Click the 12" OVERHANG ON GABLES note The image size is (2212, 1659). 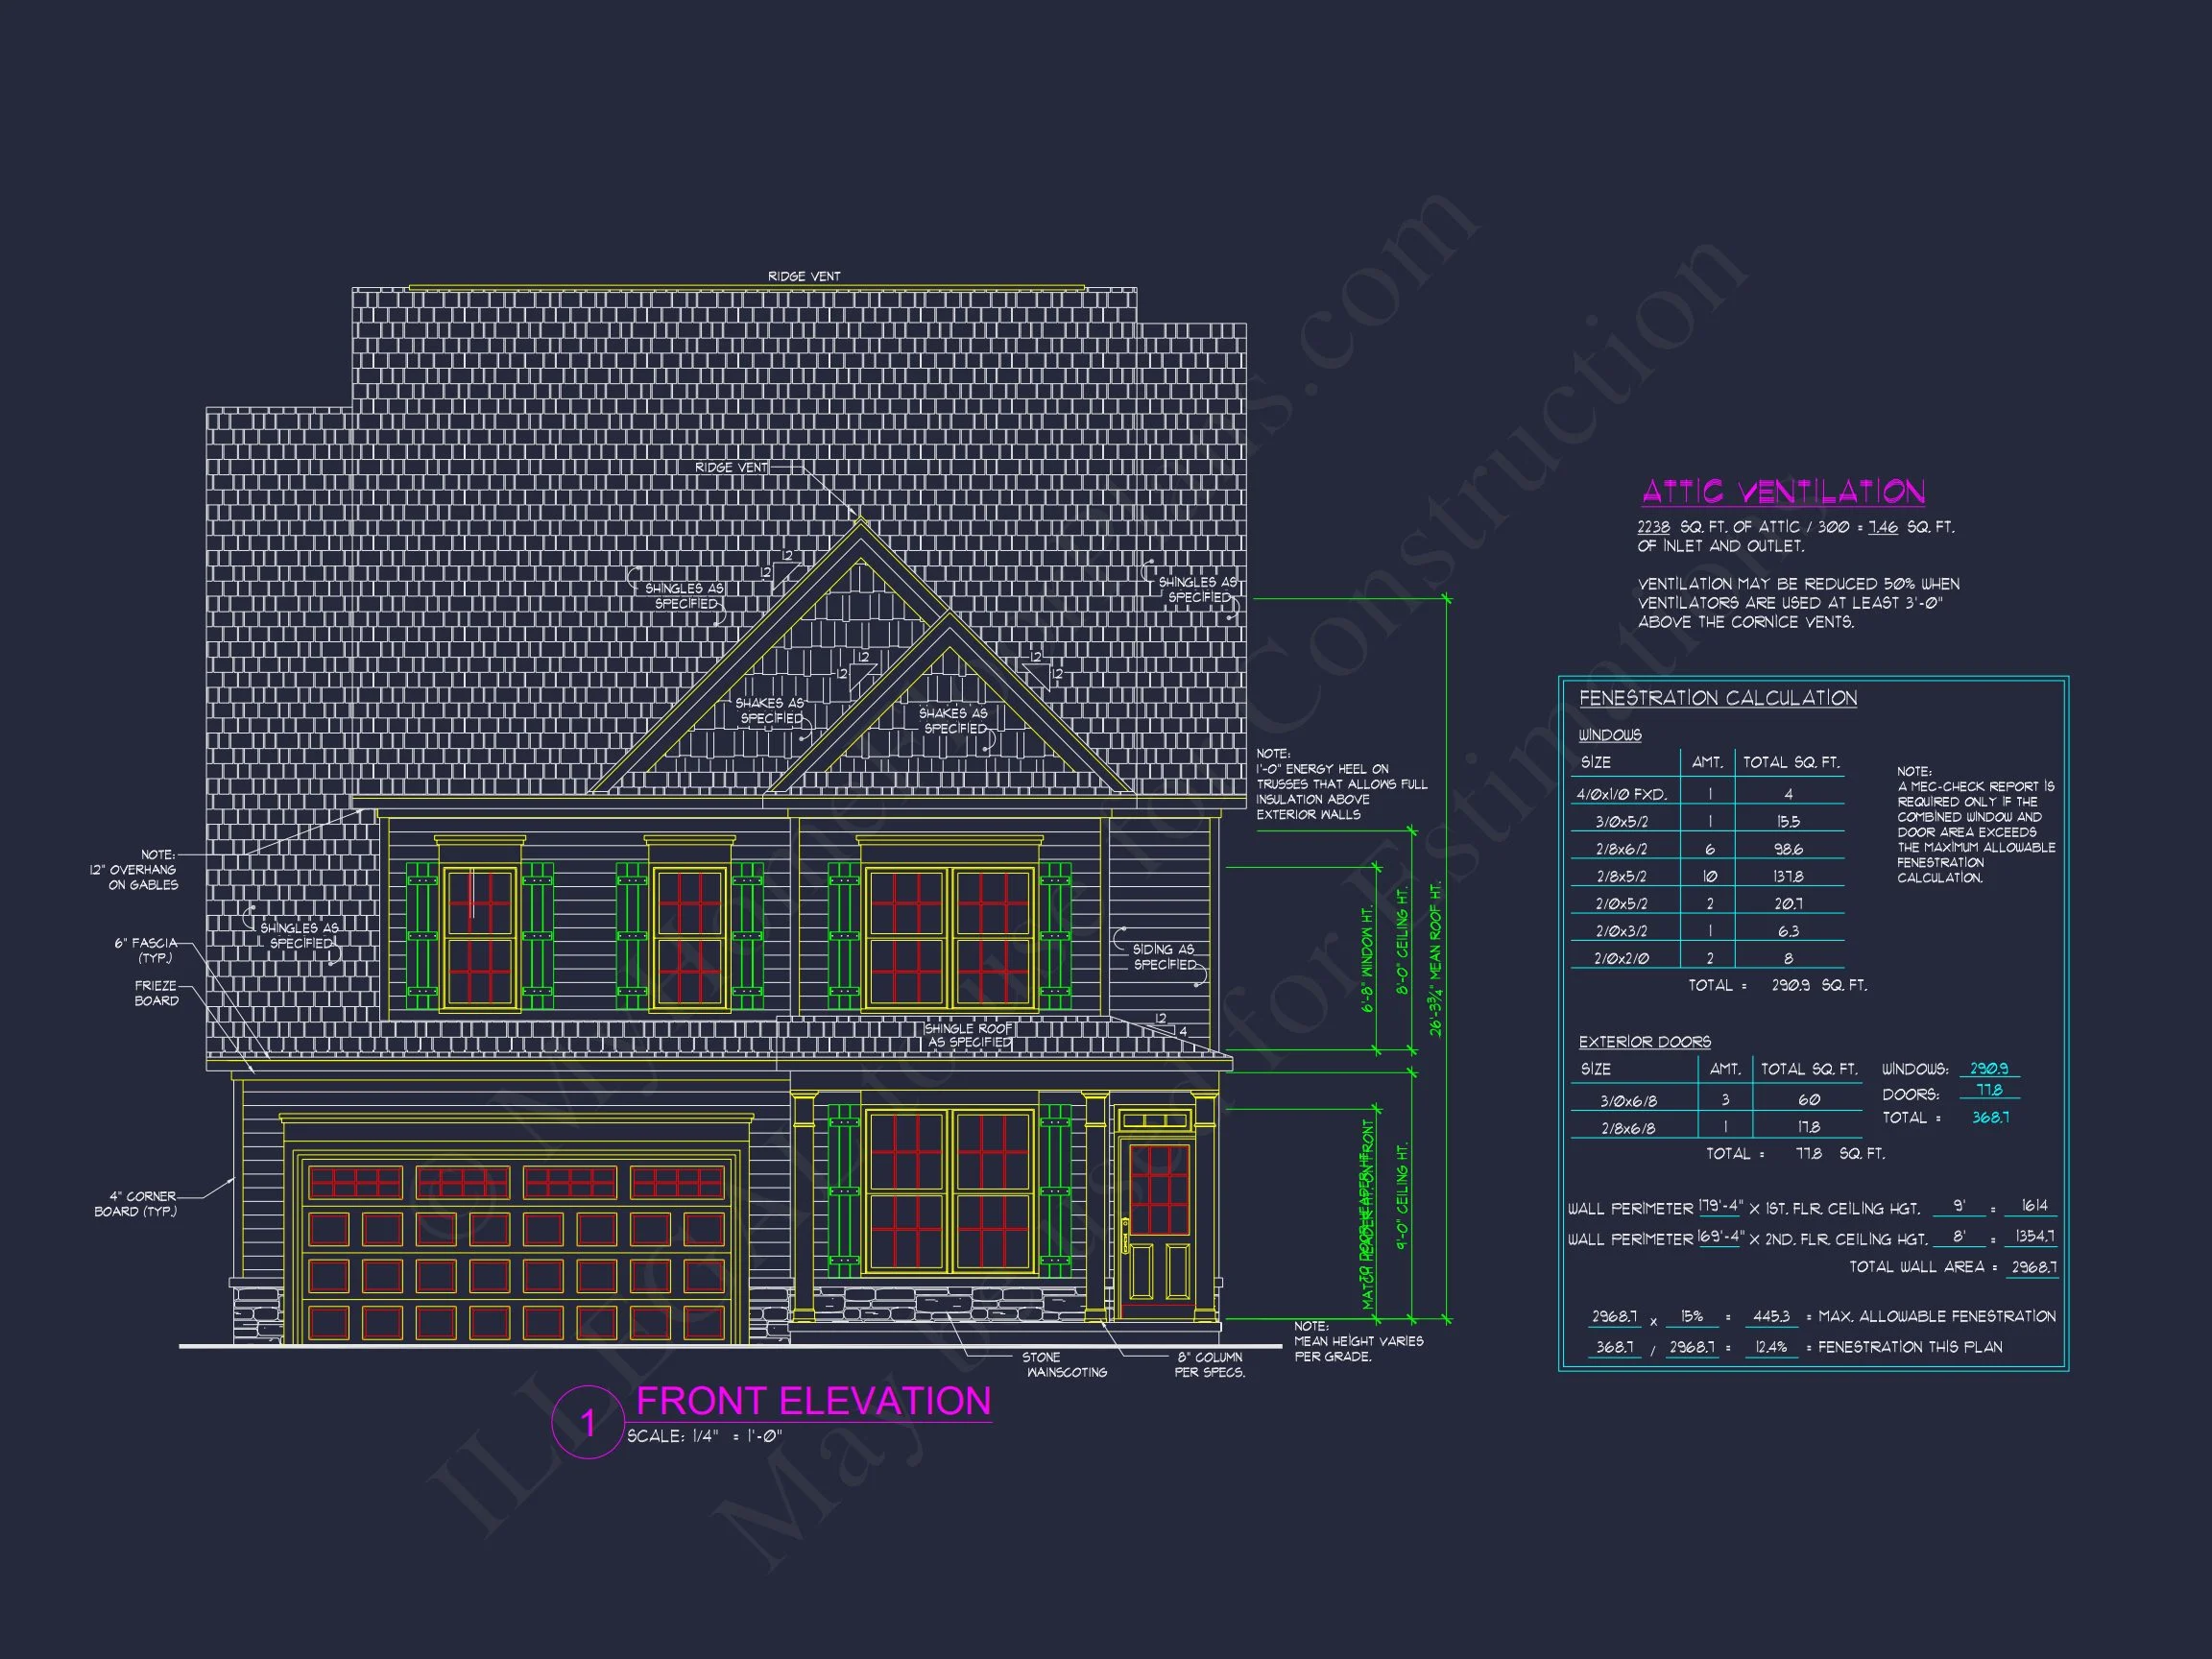[x=135, y=870]
